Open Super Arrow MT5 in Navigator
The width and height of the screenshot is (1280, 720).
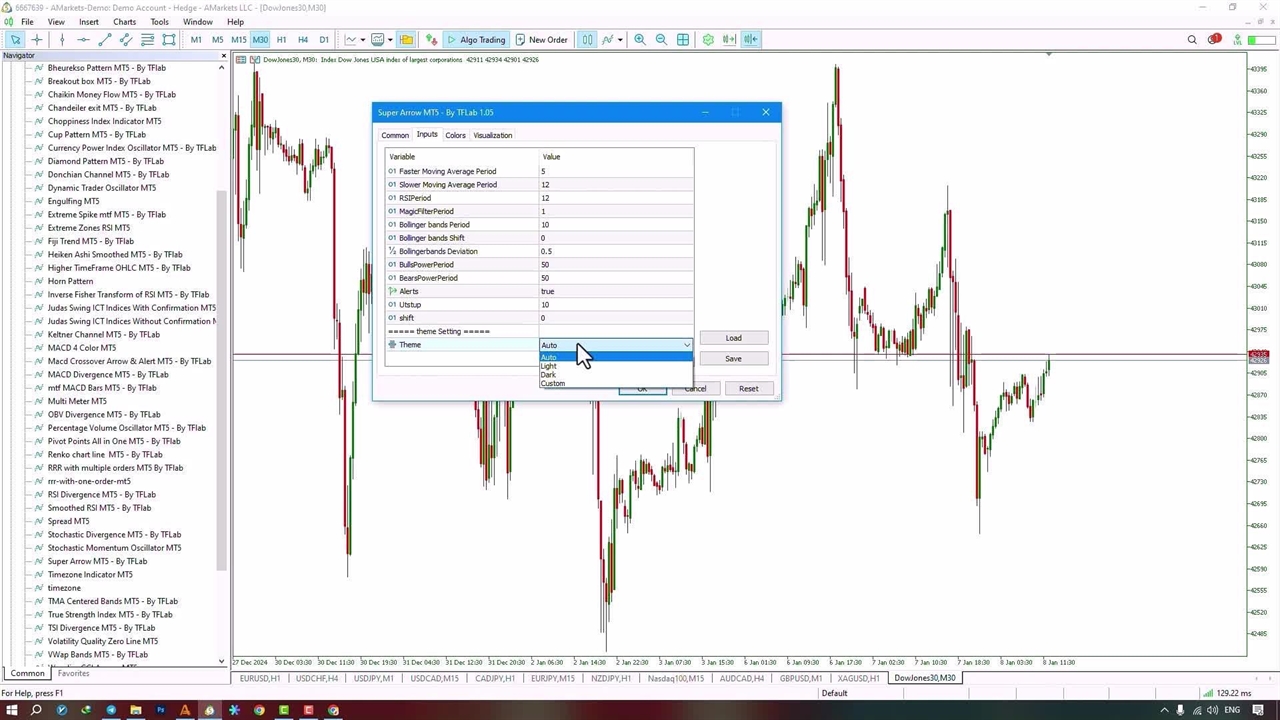pos(97,561)
